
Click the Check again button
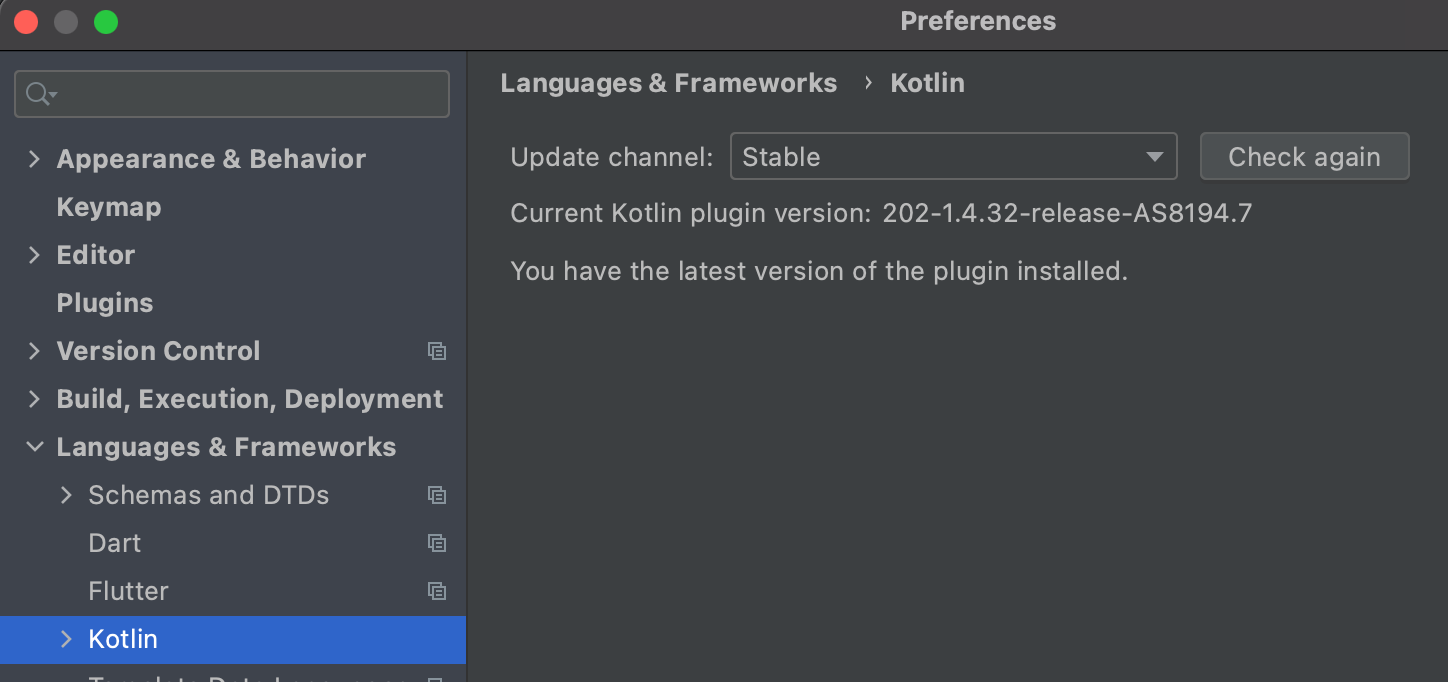pyautogui.click(x=1304, y=157)
